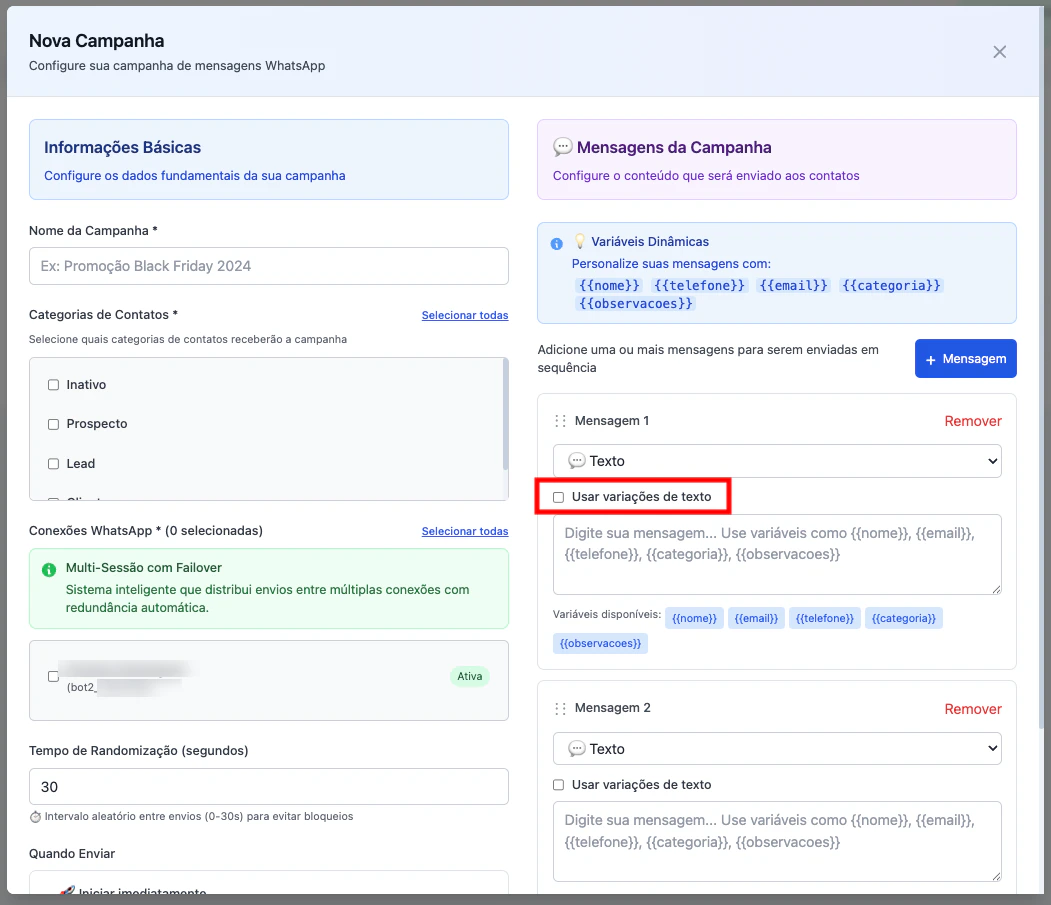Click the Informações Básicas heading
This screenshot has width=1051, height=905.
[123, 147]
